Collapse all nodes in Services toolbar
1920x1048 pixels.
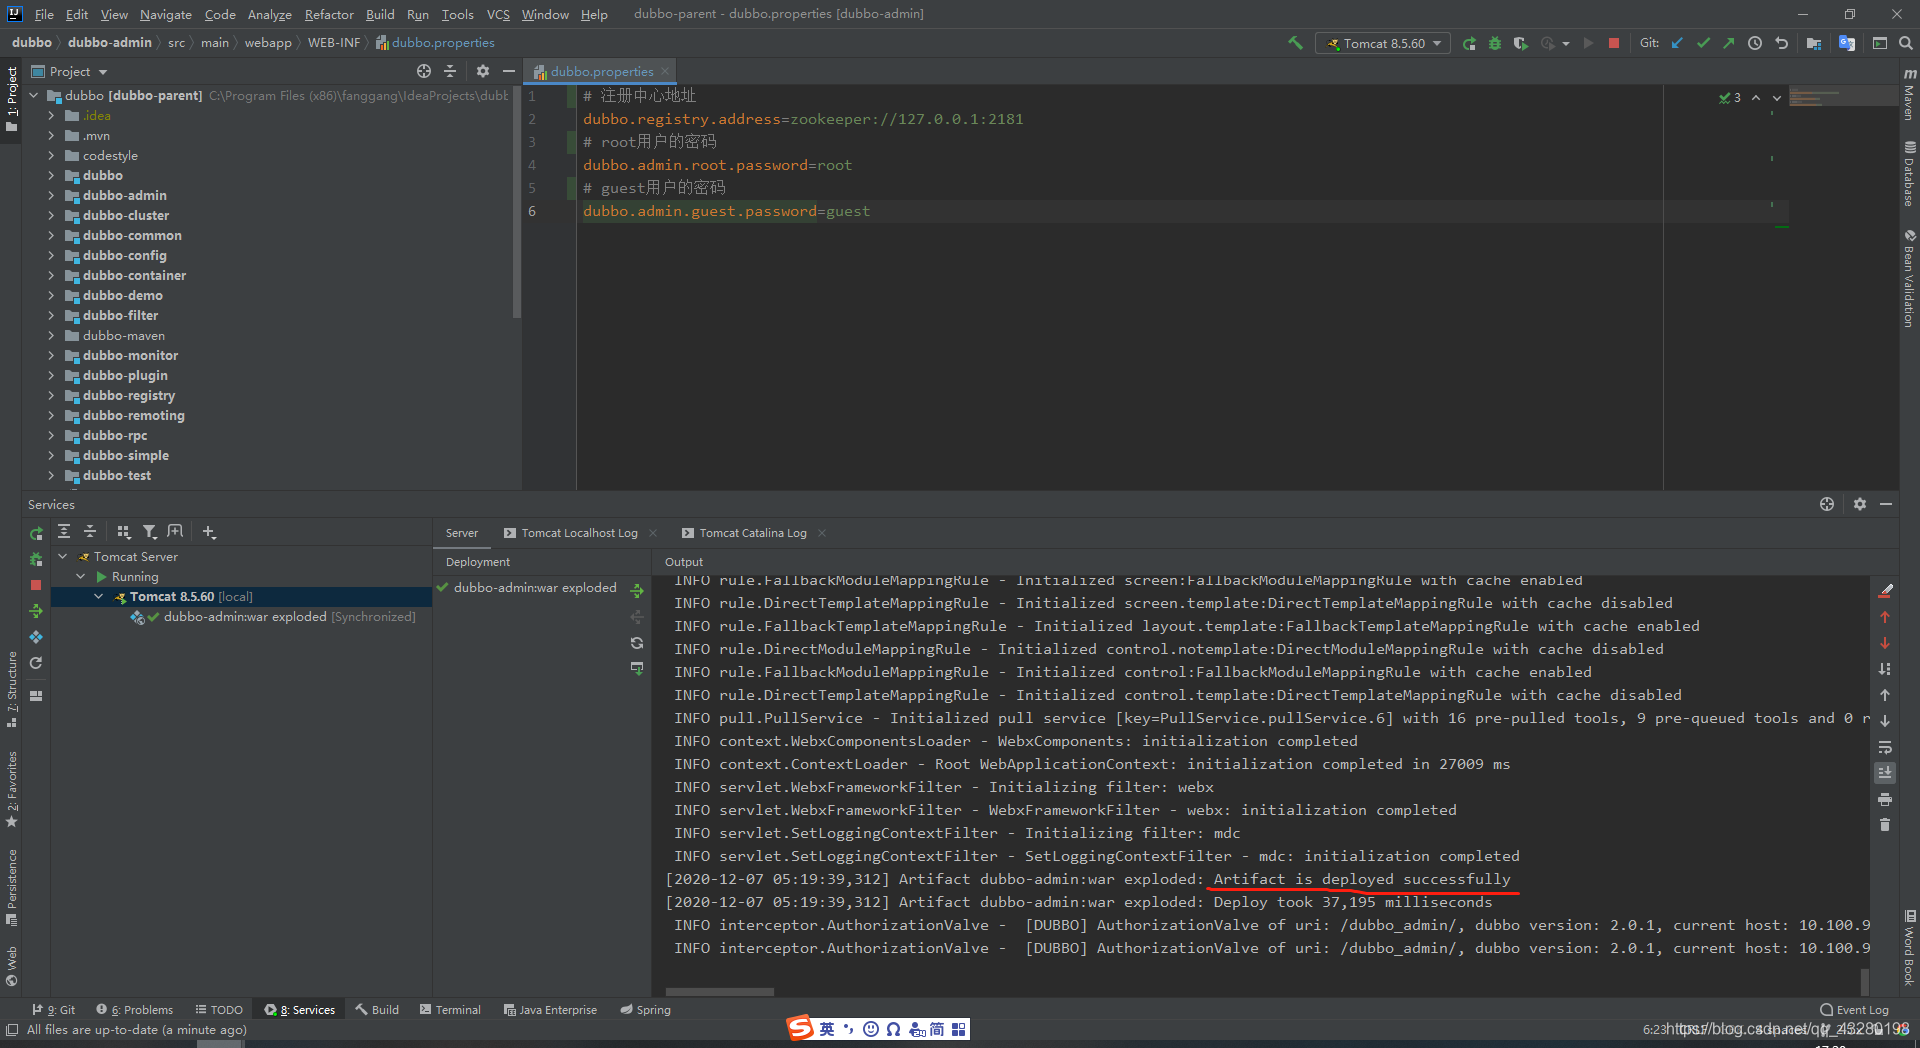coord(90,532)
